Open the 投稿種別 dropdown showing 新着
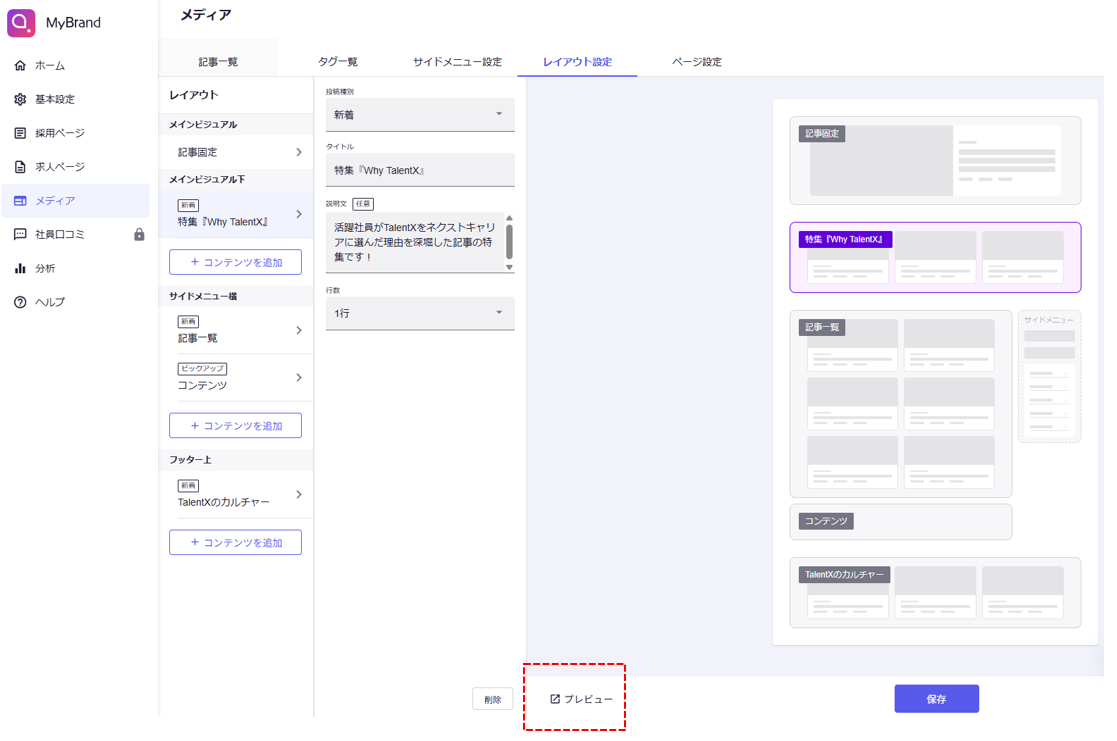 (x=419, y=115)
